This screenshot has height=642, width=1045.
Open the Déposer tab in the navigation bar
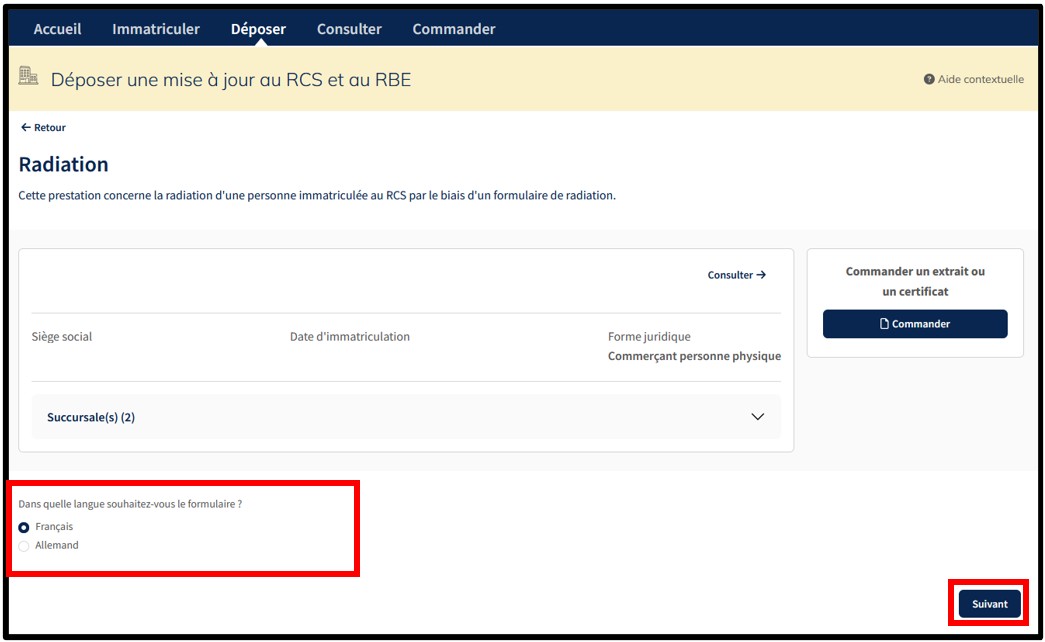[x=258, y=29]
